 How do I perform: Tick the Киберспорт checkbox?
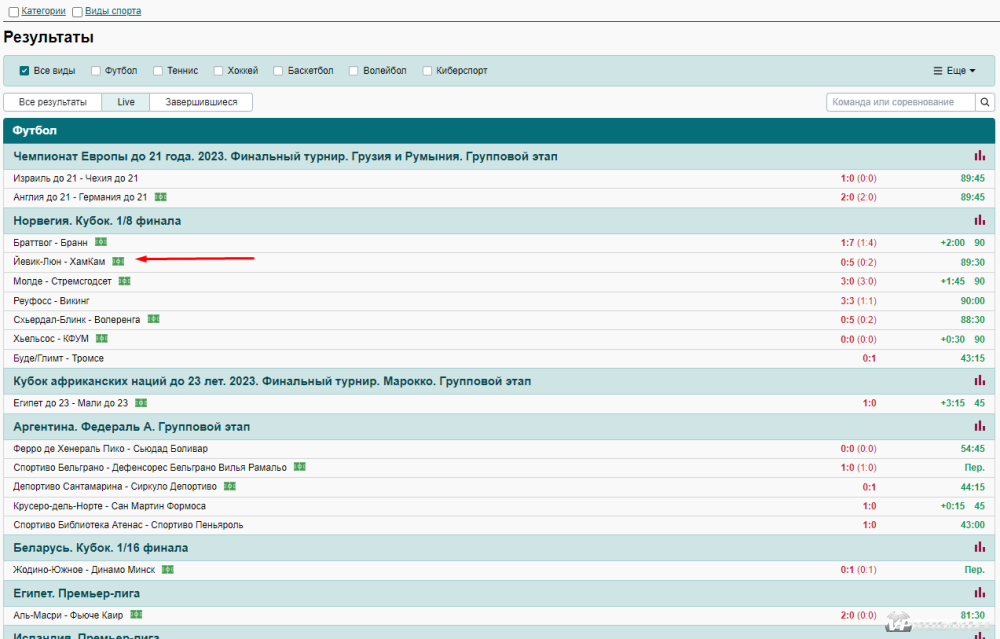tap(428, 71)
